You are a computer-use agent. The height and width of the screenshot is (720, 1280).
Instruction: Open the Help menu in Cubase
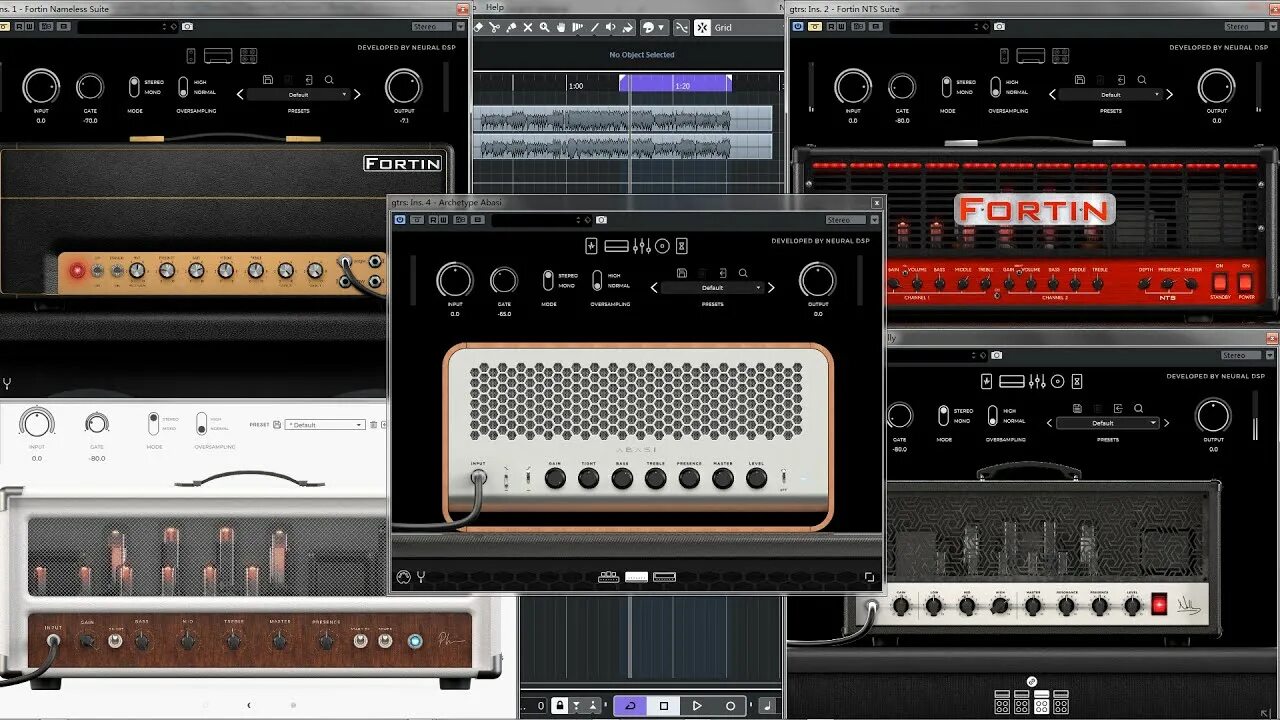495,8
